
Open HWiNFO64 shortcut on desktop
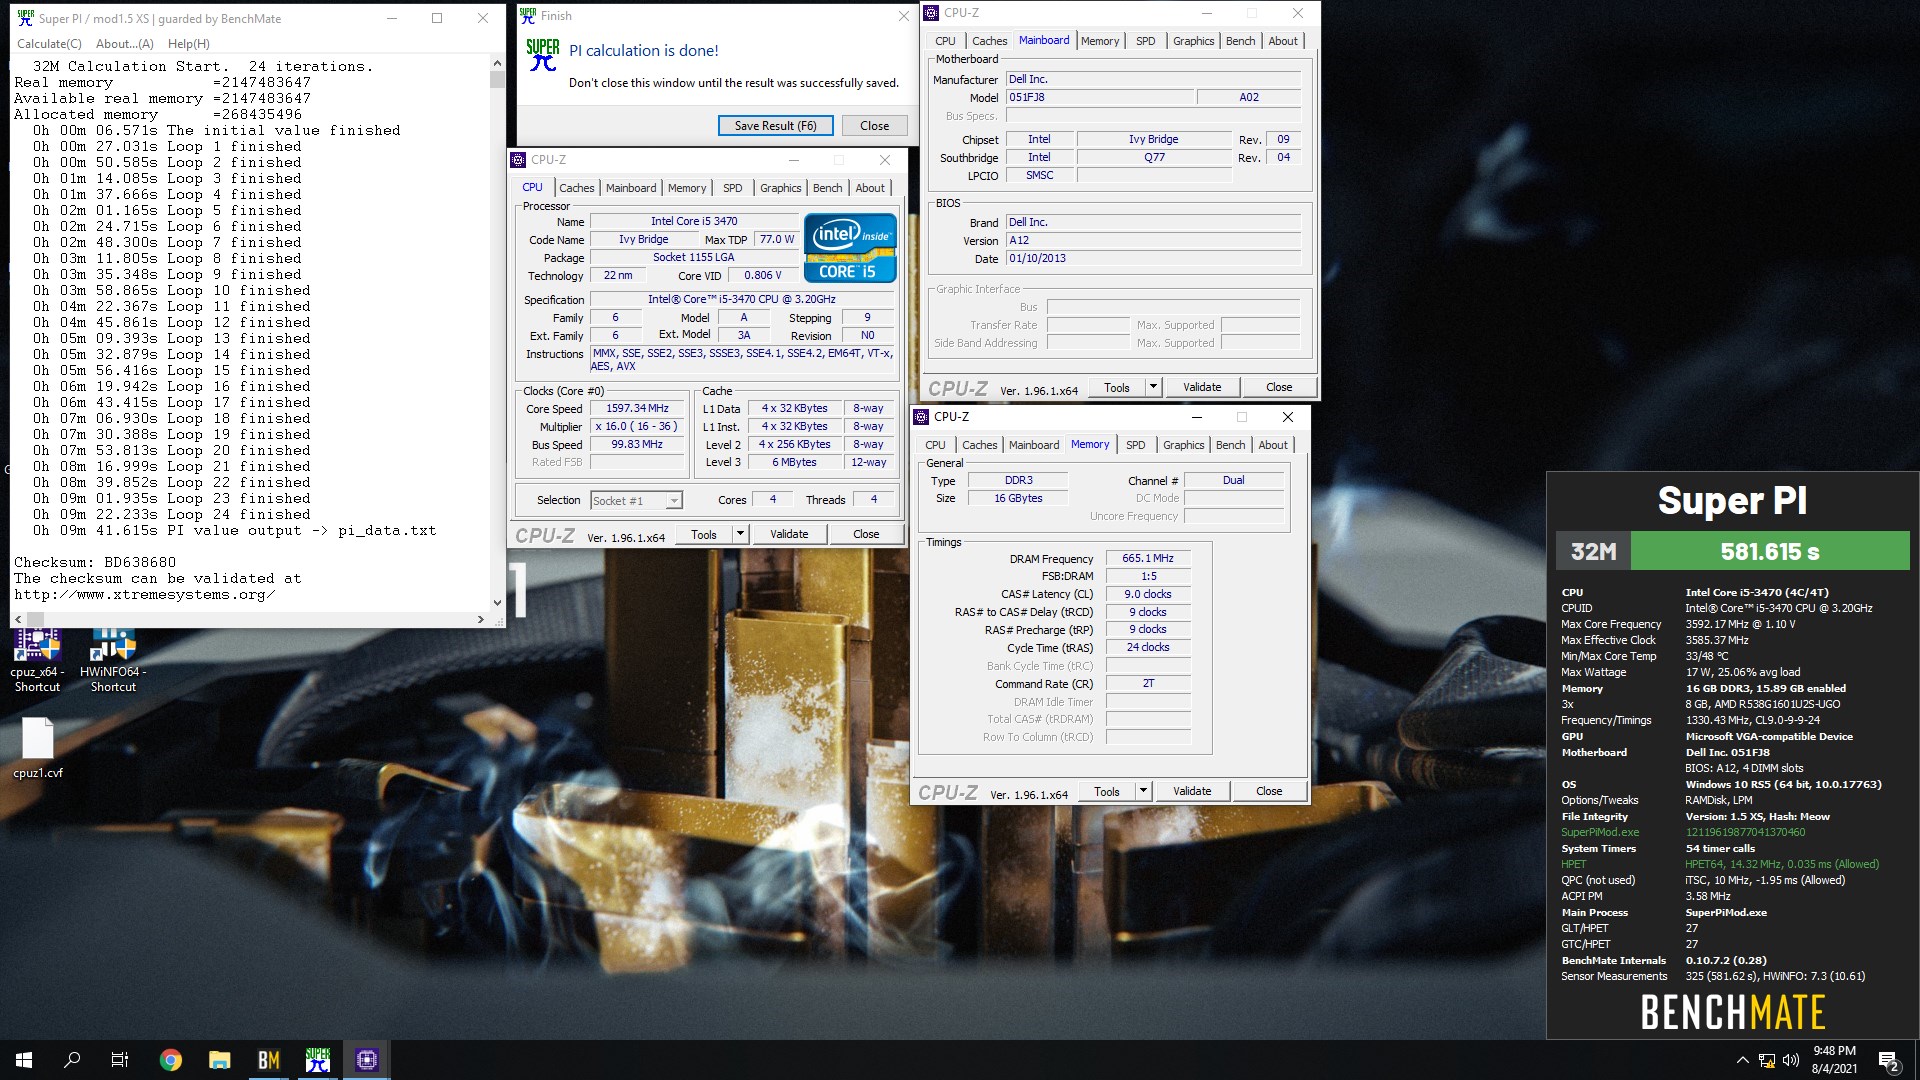click(113, 660)
